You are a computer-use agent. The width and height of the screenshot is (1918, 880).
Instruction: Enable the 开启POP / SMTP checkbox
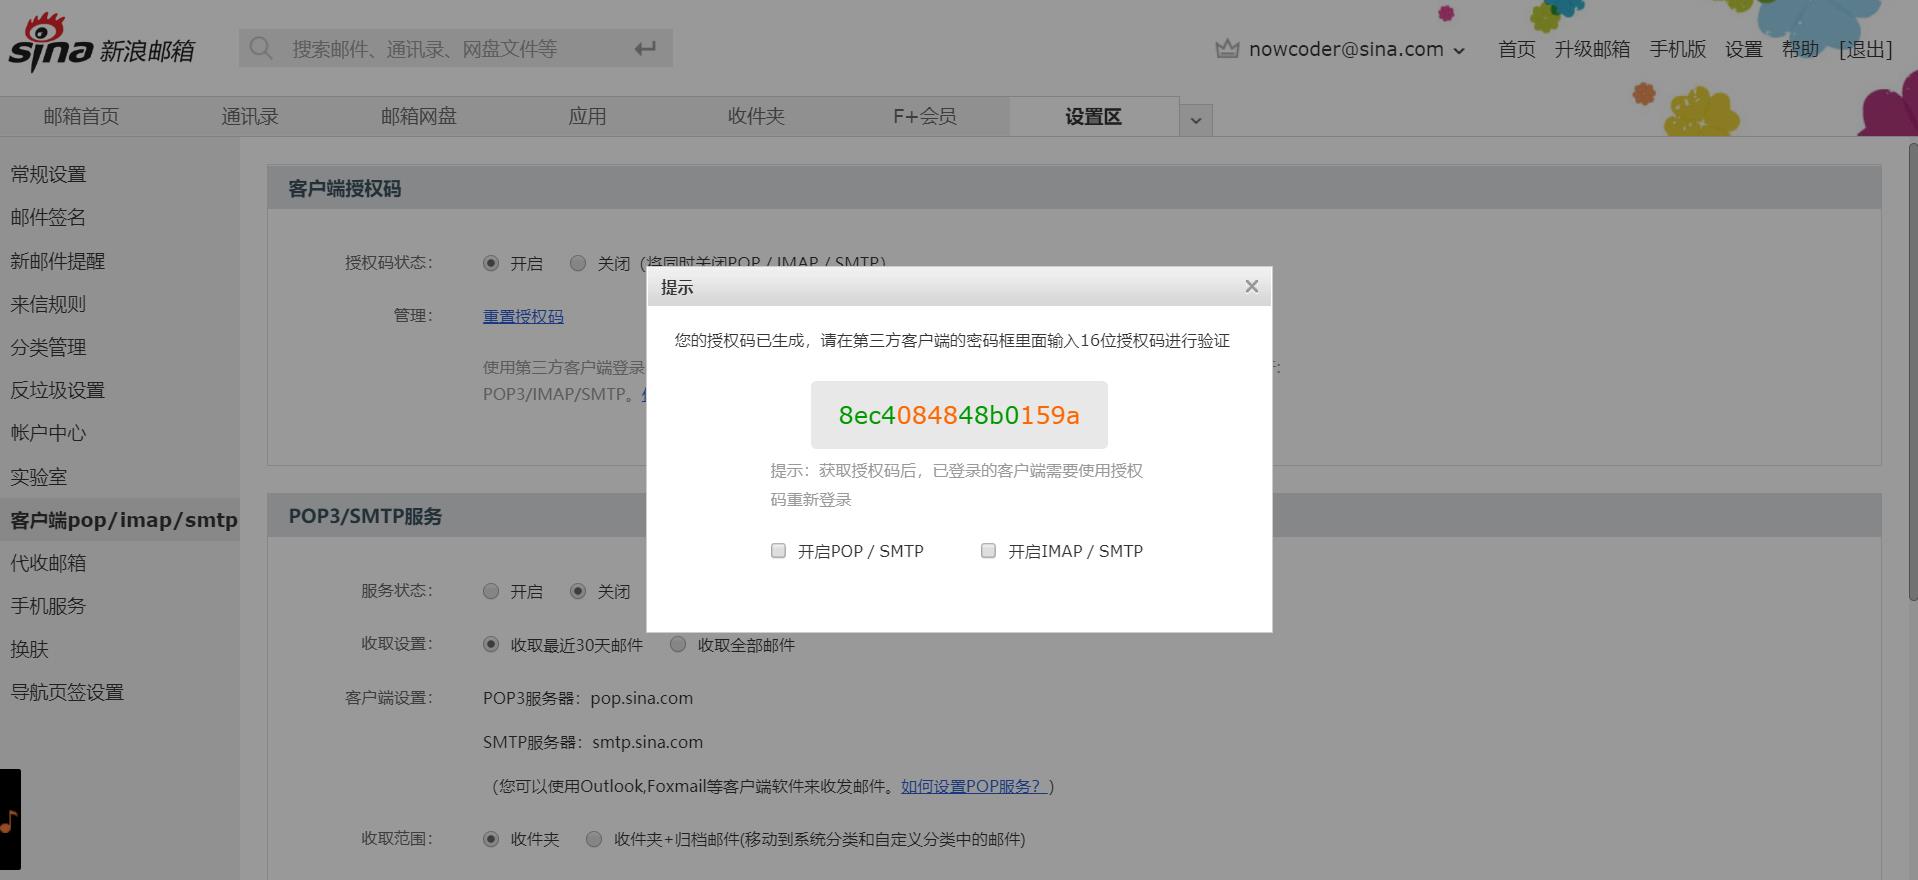tap(778, 551)
